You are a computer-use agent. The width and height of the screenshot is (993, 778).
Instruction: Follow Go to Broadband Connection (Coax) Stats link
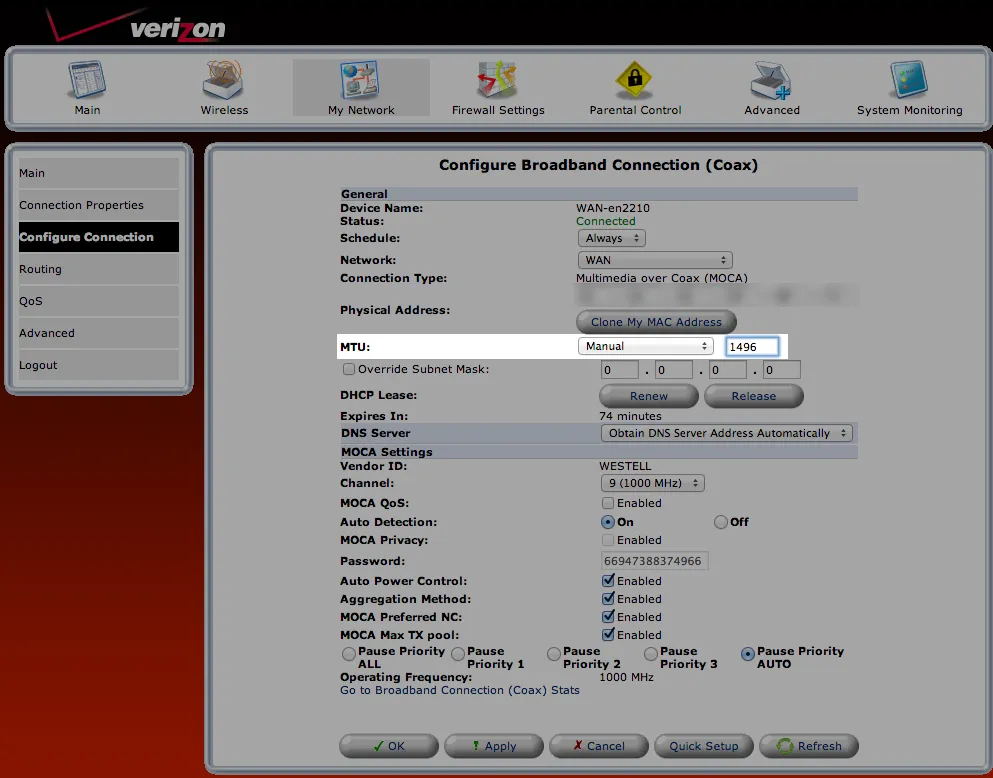click(460, 690)
